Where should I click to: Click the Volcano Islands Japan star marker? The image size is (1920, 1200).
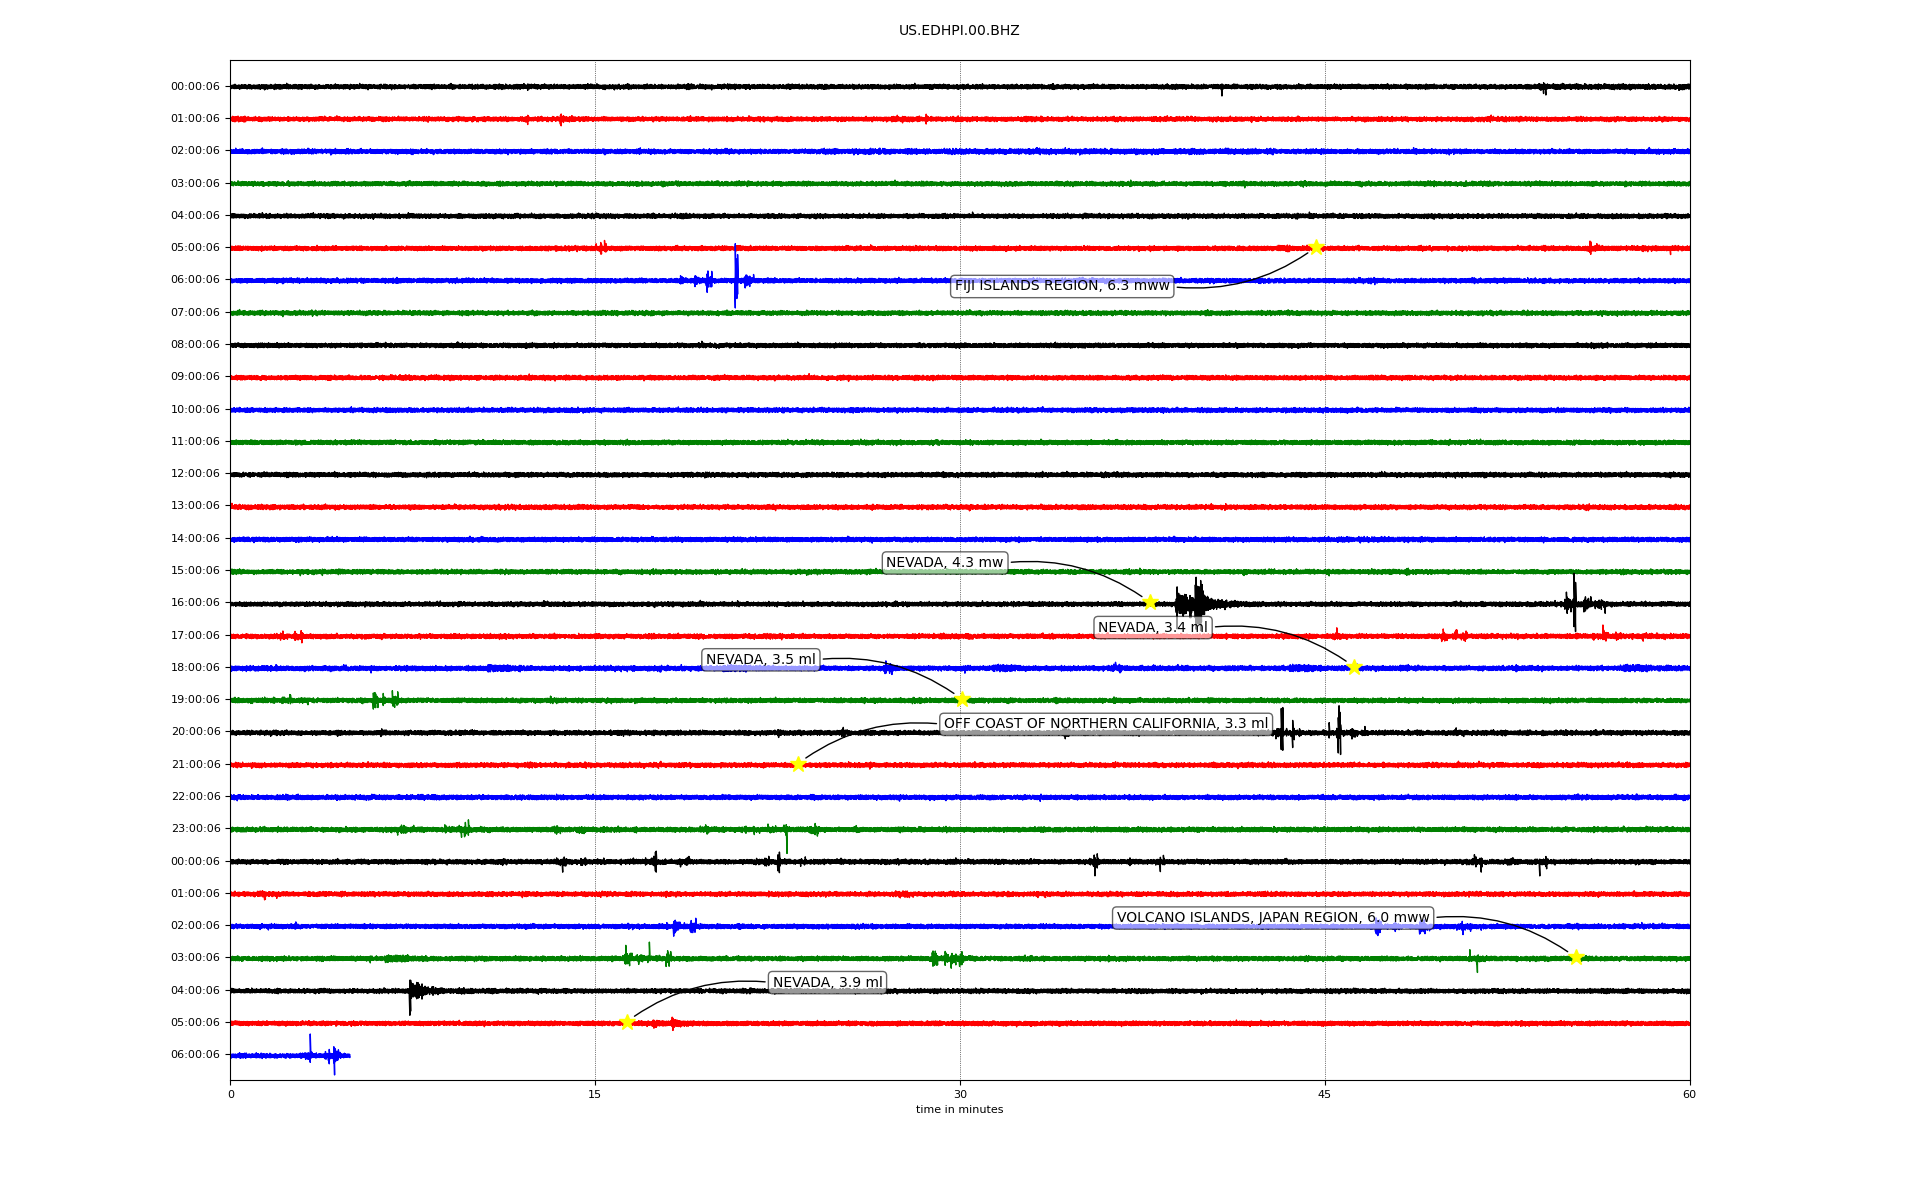1576,957
